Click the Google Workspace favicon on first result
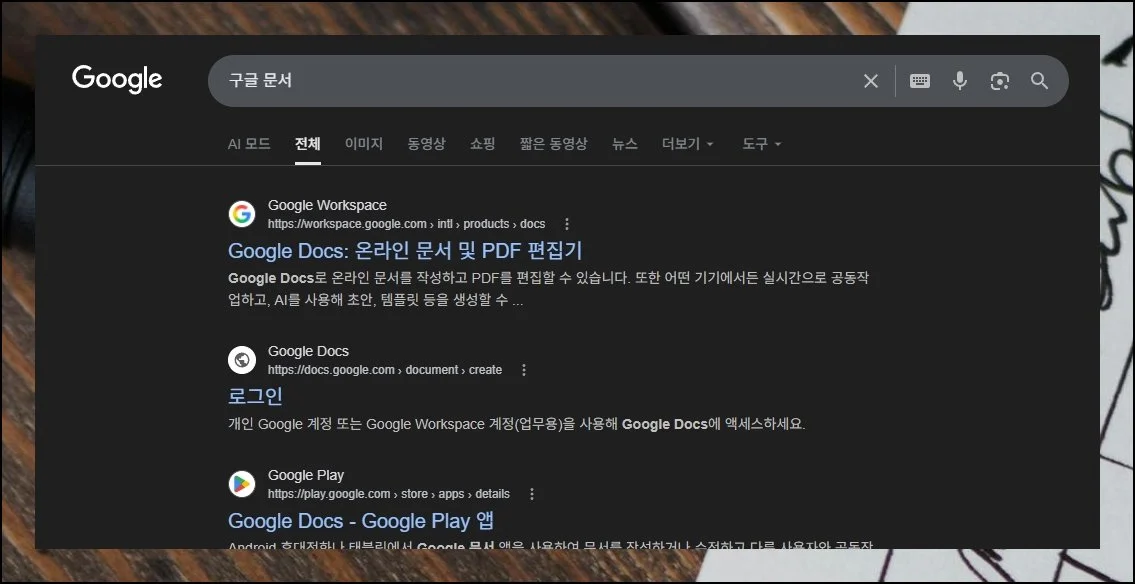Viewport: 1135px width, 584px height. coord(241,213)
